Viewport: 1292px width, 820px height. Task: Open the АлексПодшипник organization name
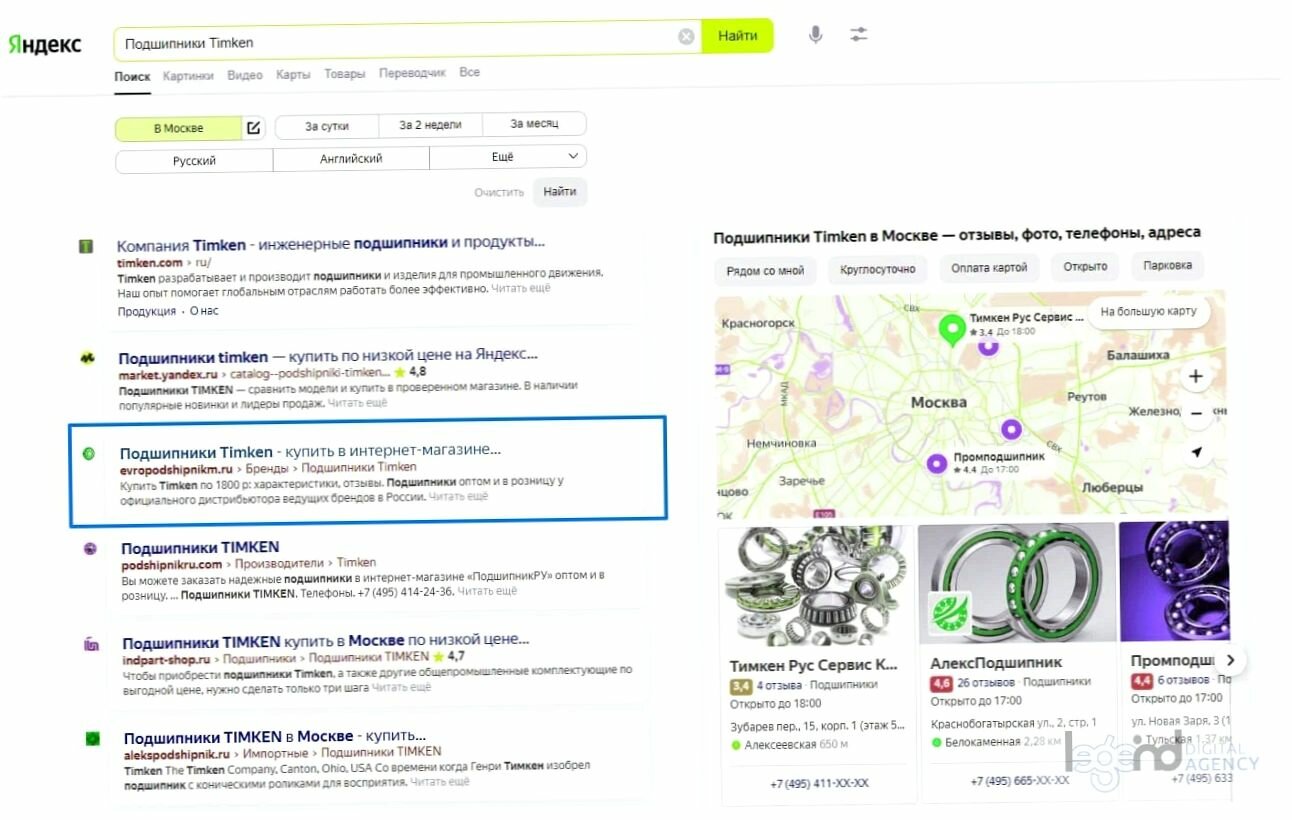coord(996,662)
